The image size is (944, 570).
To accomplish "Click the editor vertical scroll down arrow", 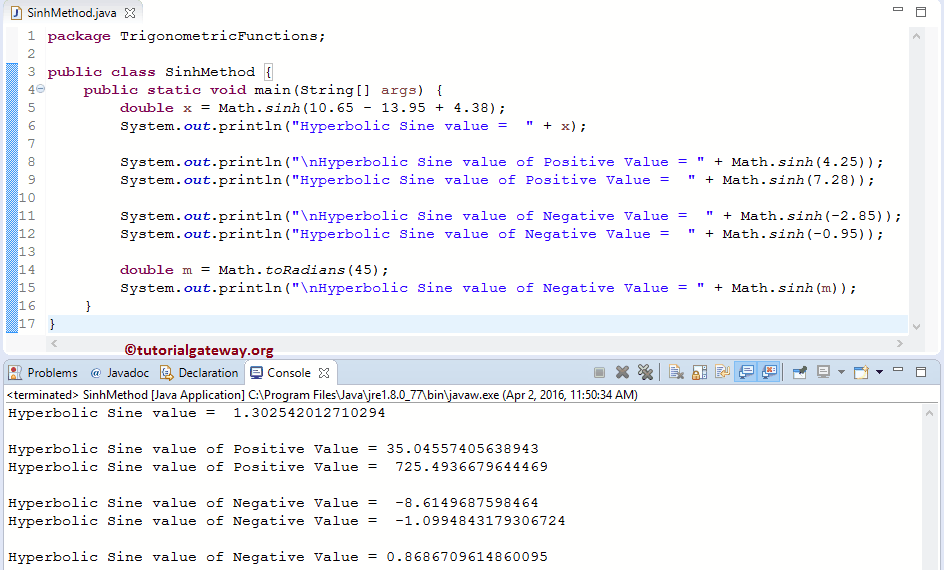I will tap(916, 327).
